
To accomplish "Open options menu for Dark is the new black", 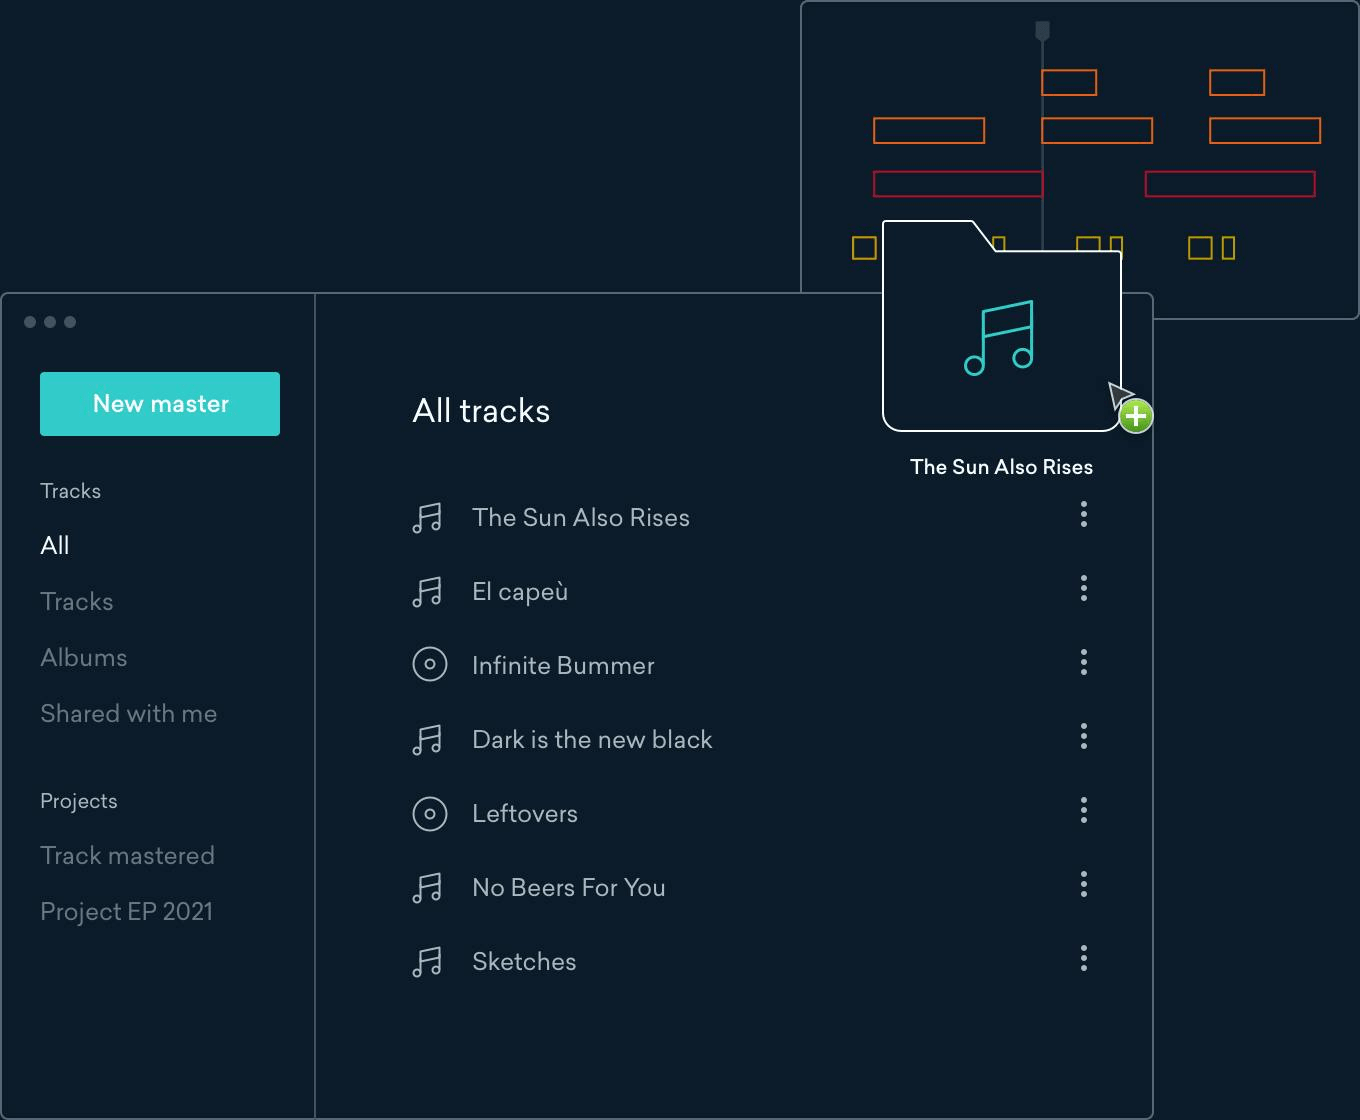I will pyautogui.click(x=1084, y=737).
